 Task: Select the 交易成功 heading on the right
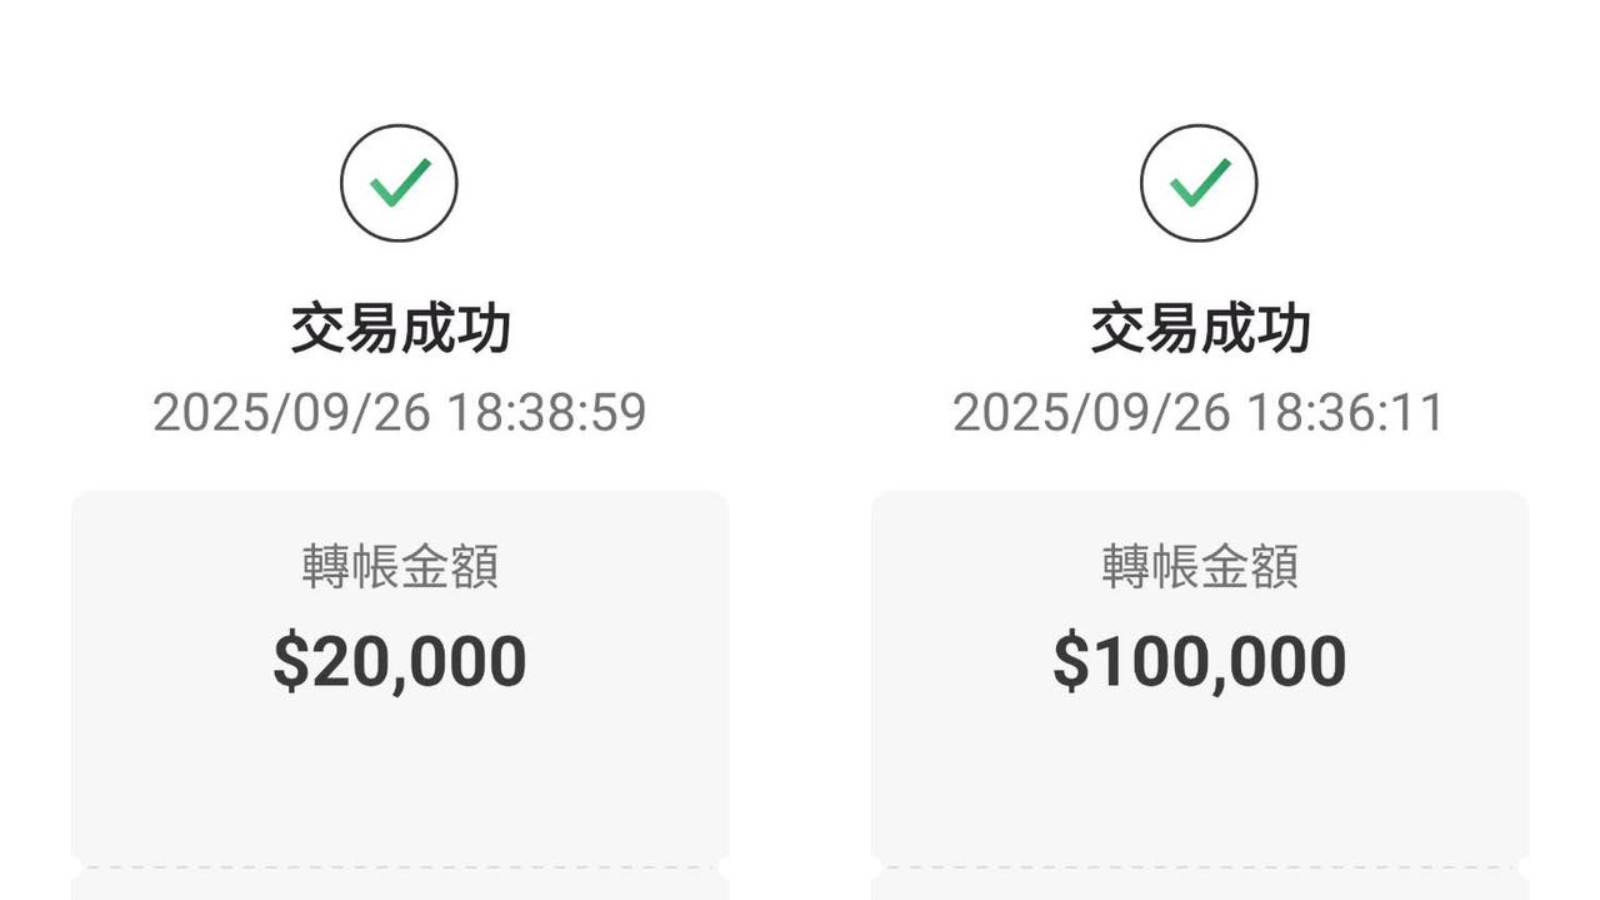coord(1198,323)
